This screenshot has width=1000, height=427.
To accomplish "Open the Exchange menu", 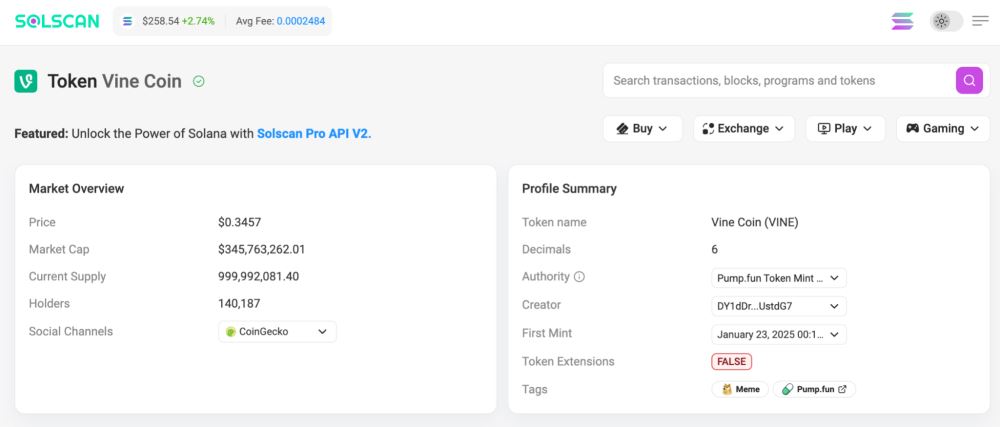I will (744, 129).
